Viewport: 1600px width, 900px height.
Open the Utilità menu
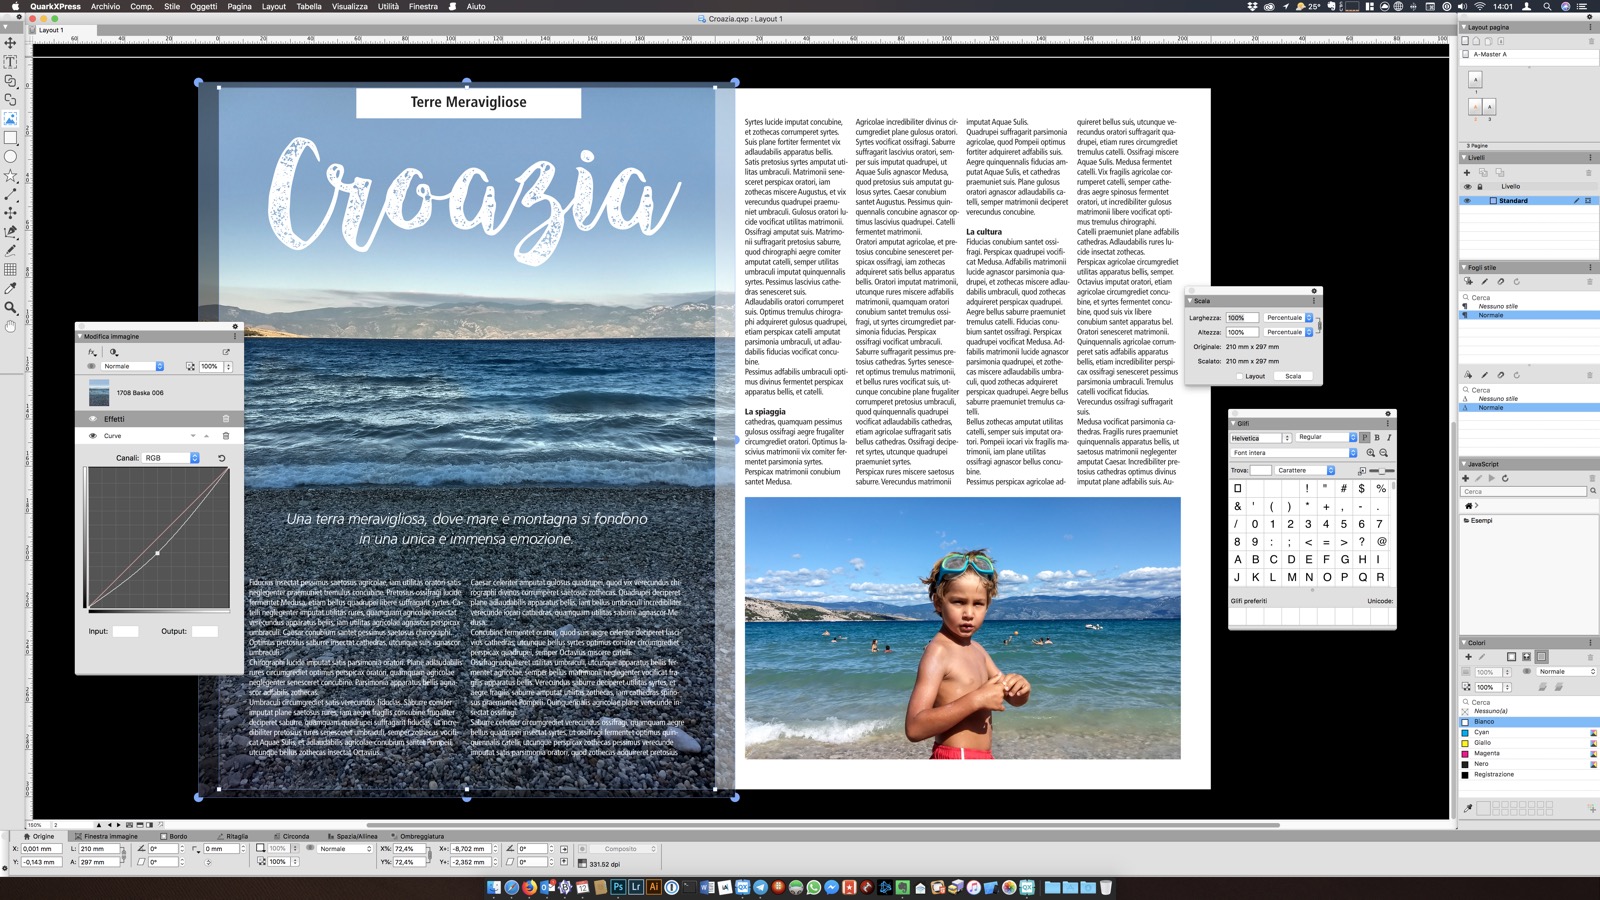tap(388, 6)
